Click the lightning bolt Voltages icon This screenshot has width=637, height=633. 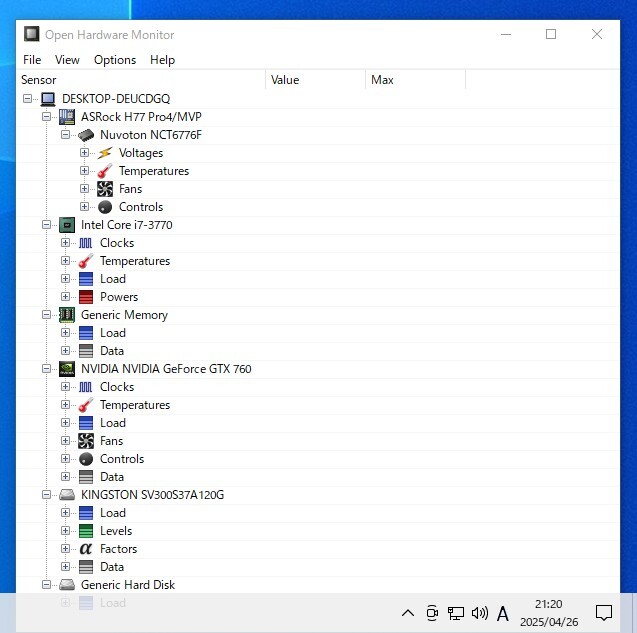(105, 153)
